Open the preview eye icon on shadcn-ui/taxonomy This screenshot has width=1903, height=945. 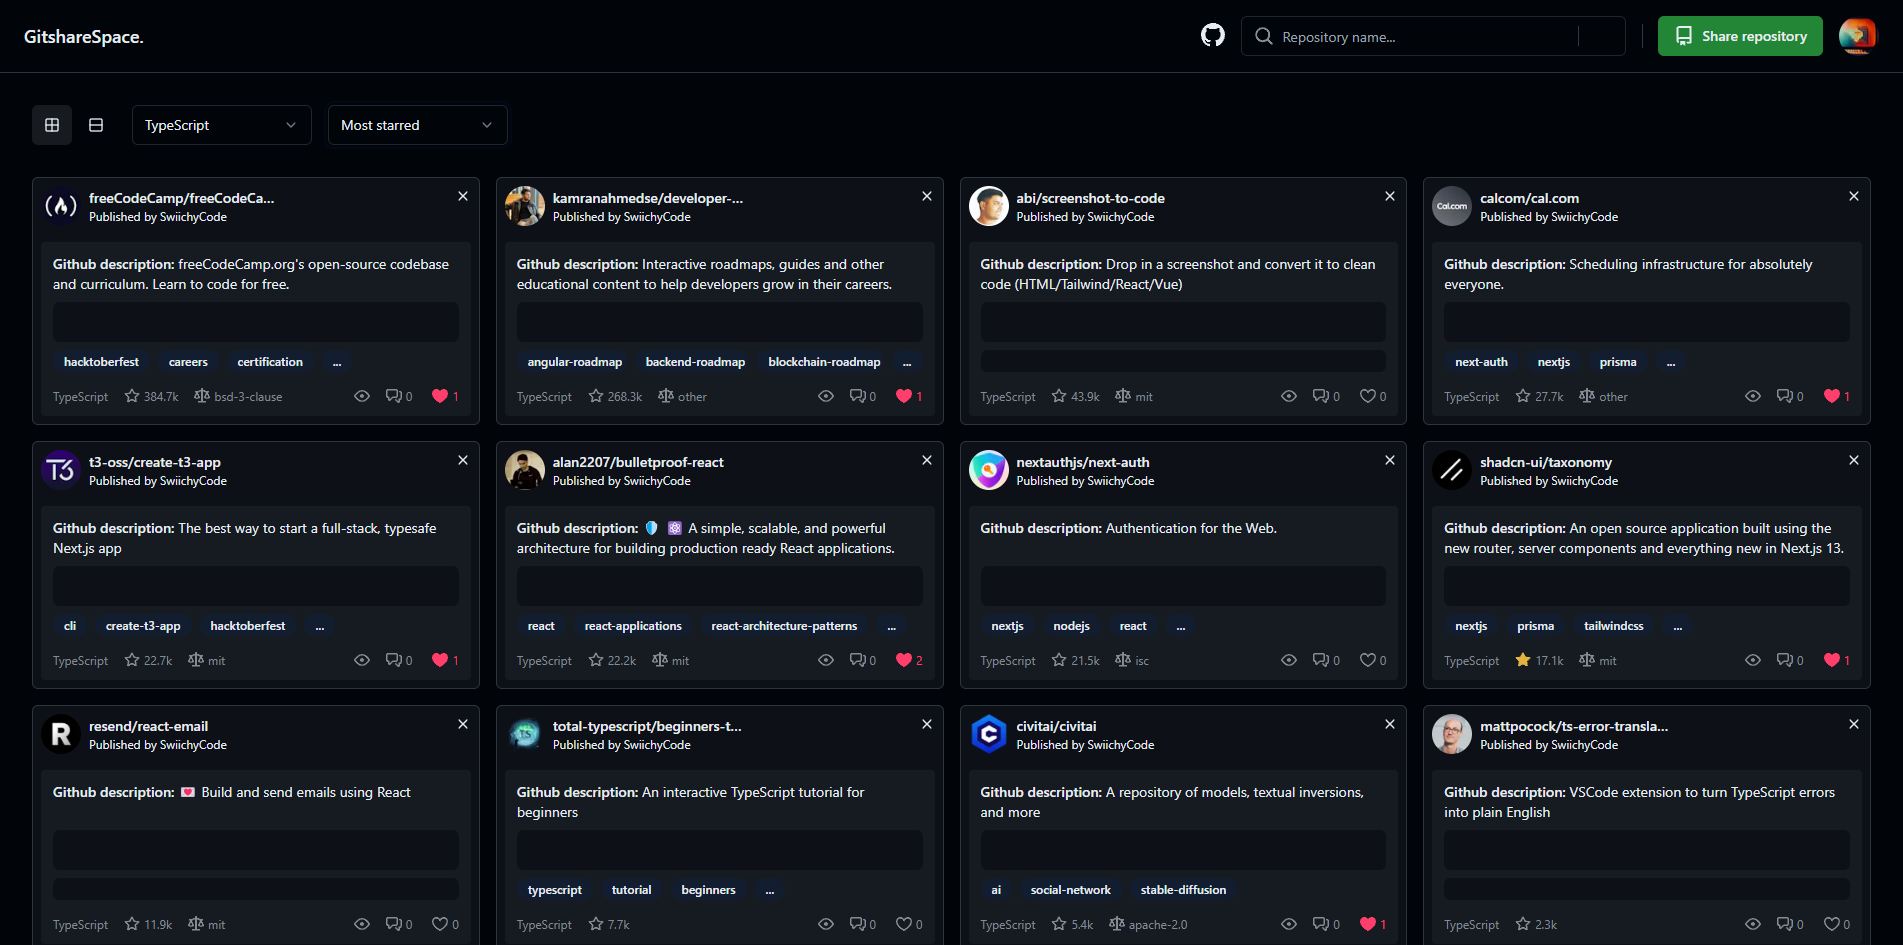tap(1752, 660)
